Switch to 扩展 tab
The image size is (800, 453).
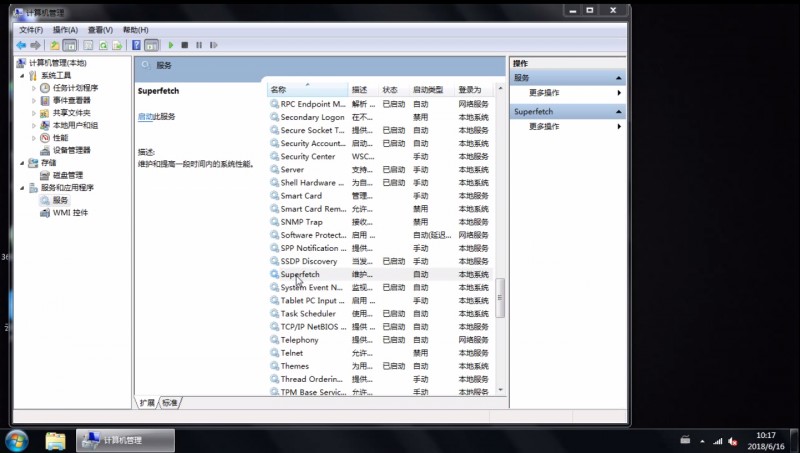[x=147, y=403]
